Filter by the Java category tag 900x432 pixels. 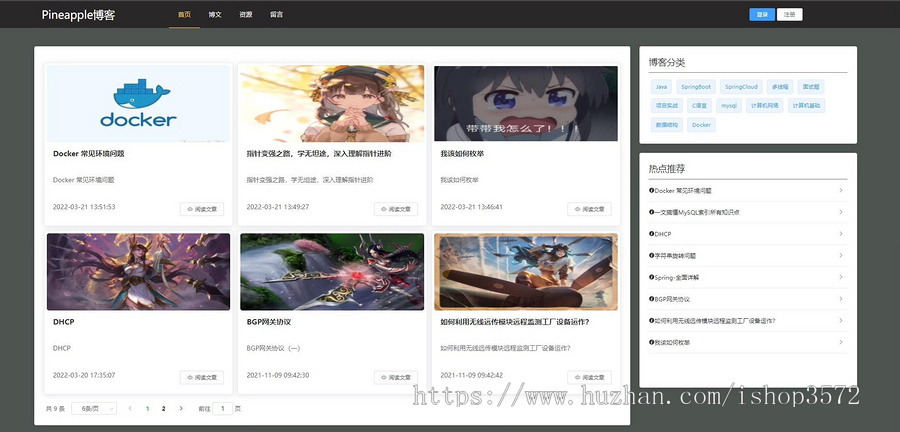click(661, 87)
